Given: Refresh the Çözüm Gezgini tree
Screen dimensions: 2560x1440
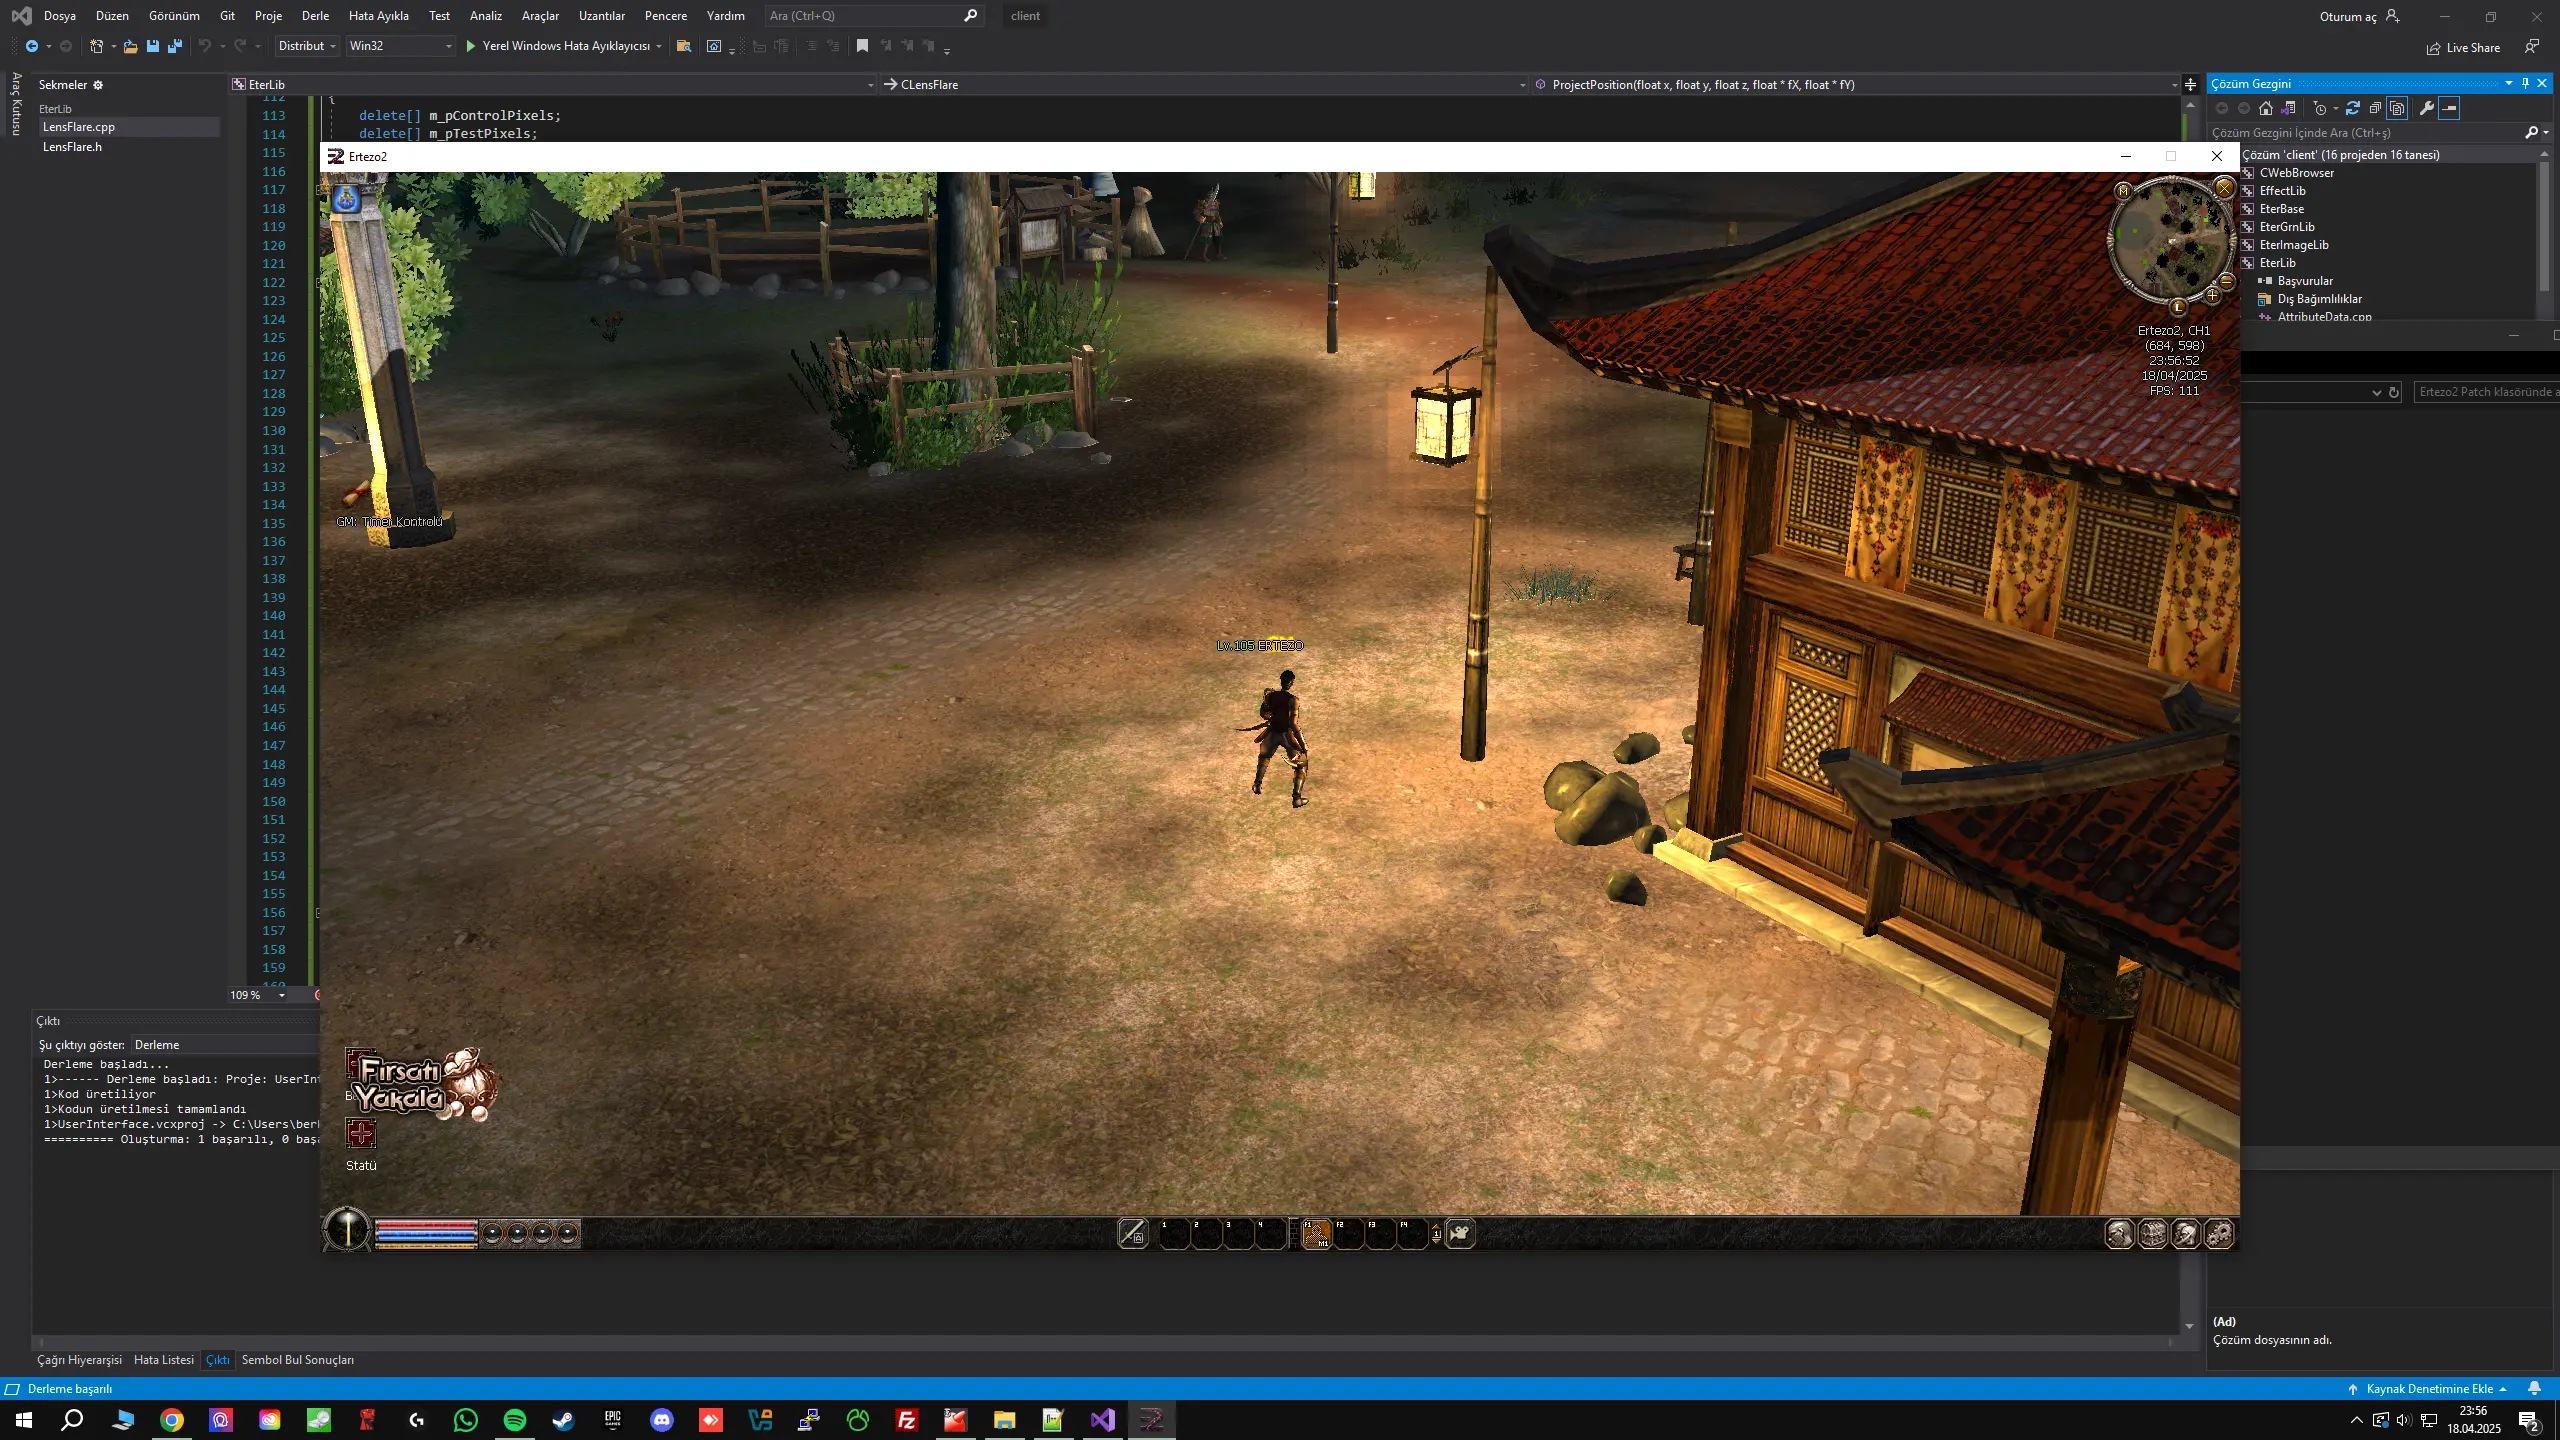Looking at the screenshot, I should tap(2353, 108).
